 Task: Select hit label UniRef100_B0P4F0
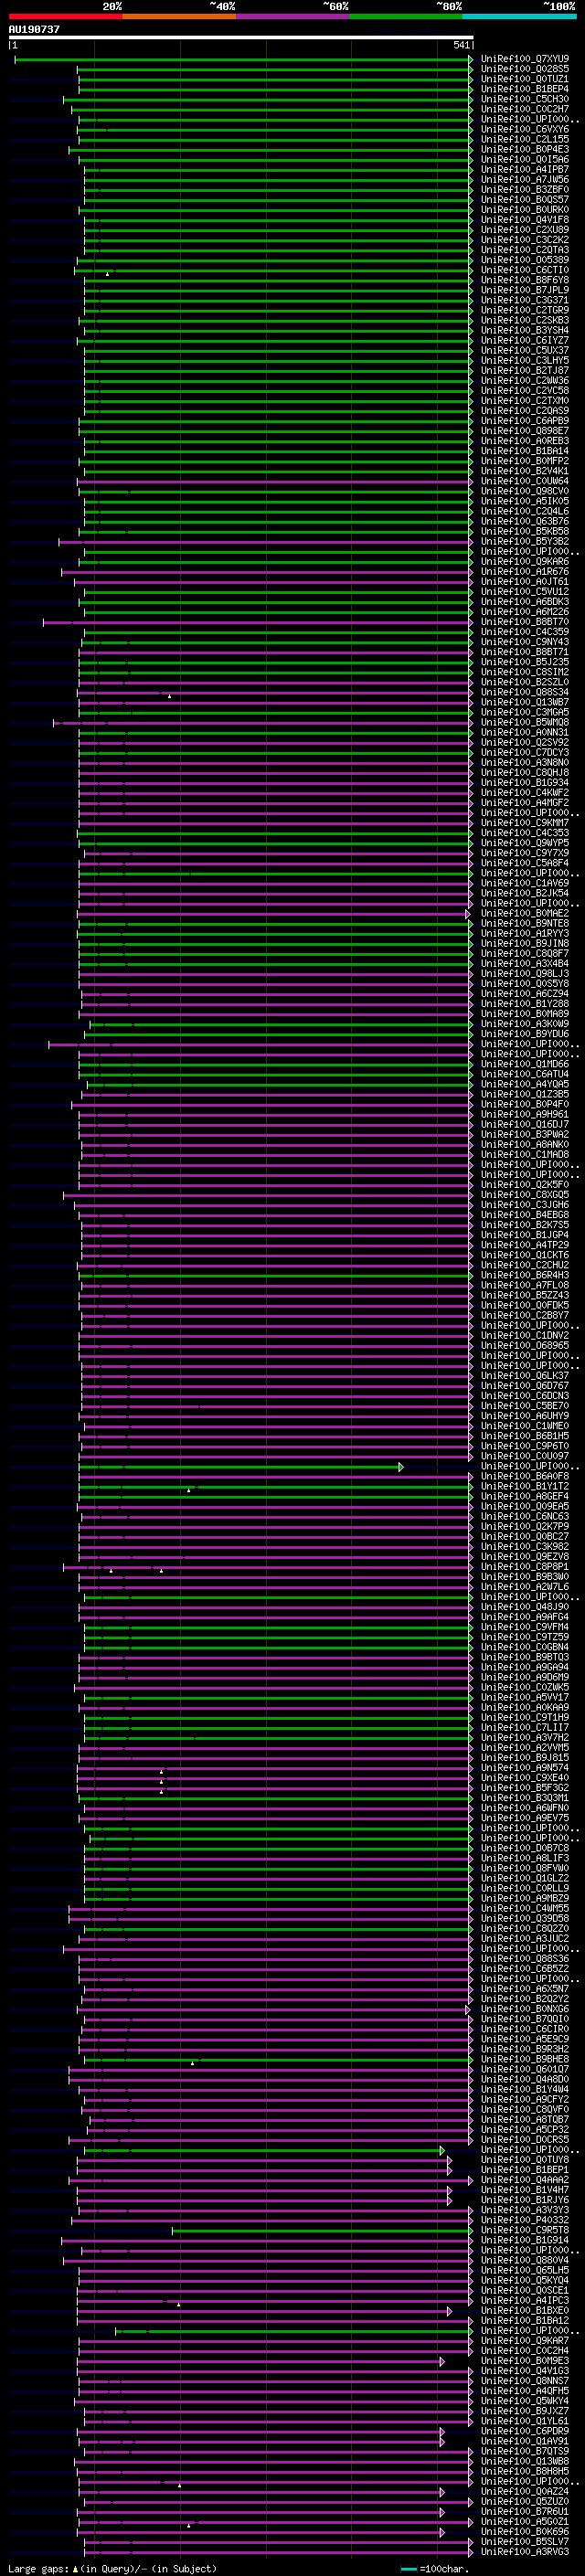point(525,1104)
